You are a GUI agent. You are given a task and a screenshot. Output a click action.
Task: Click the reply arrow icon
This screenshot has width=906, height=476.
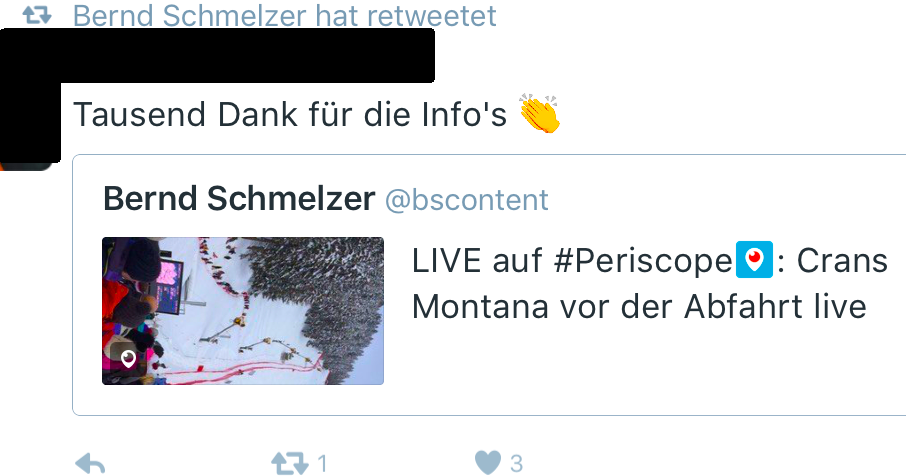(x=90, y=463)
